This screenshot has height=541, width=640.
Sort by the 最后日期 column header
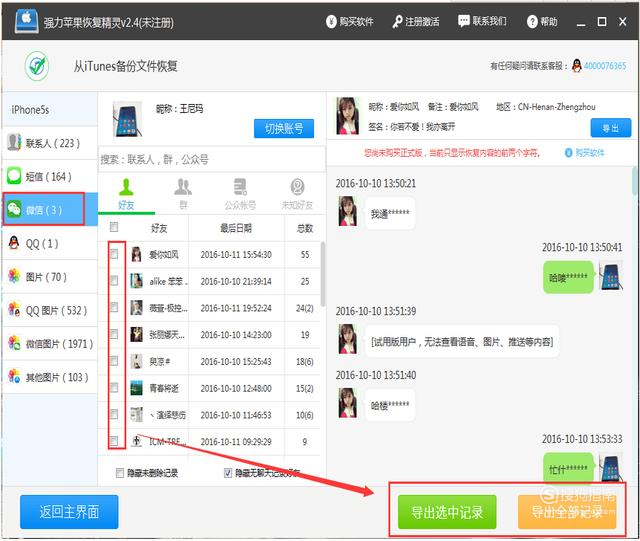coord(236,228)
